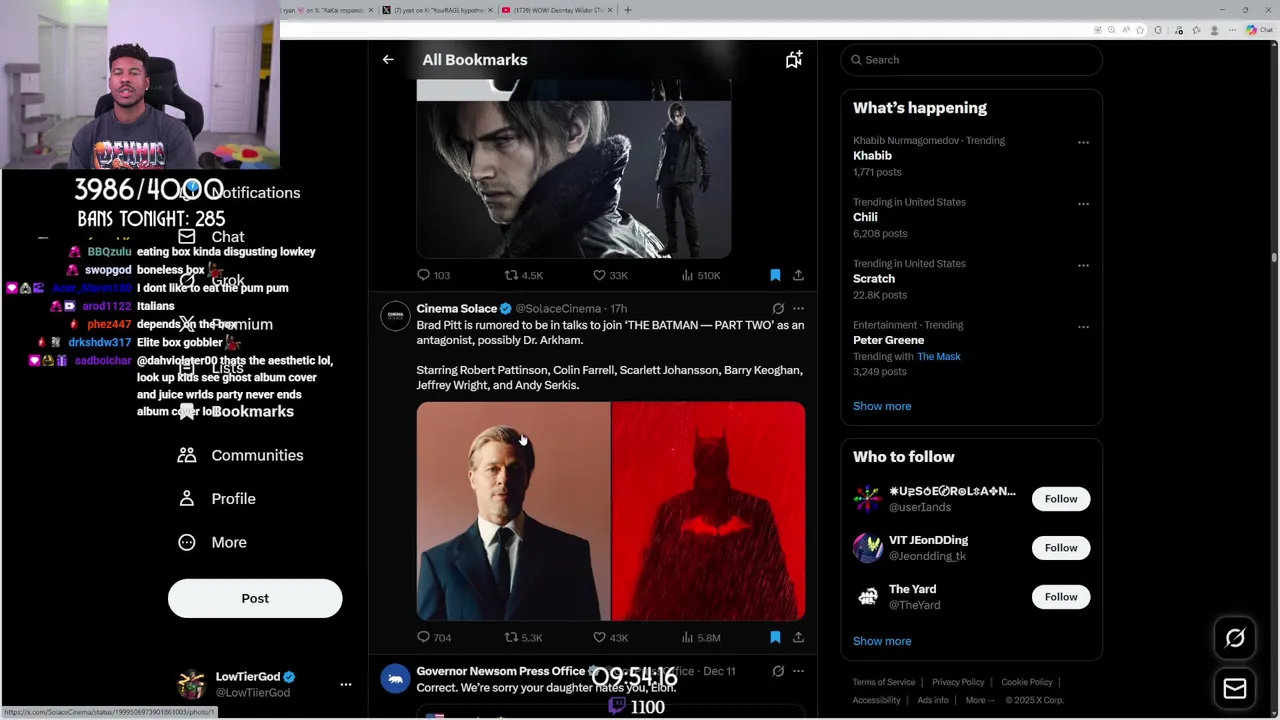The image size is (1280, 720).
Task: Open a new browser tab
Action: tap(628, 10)
